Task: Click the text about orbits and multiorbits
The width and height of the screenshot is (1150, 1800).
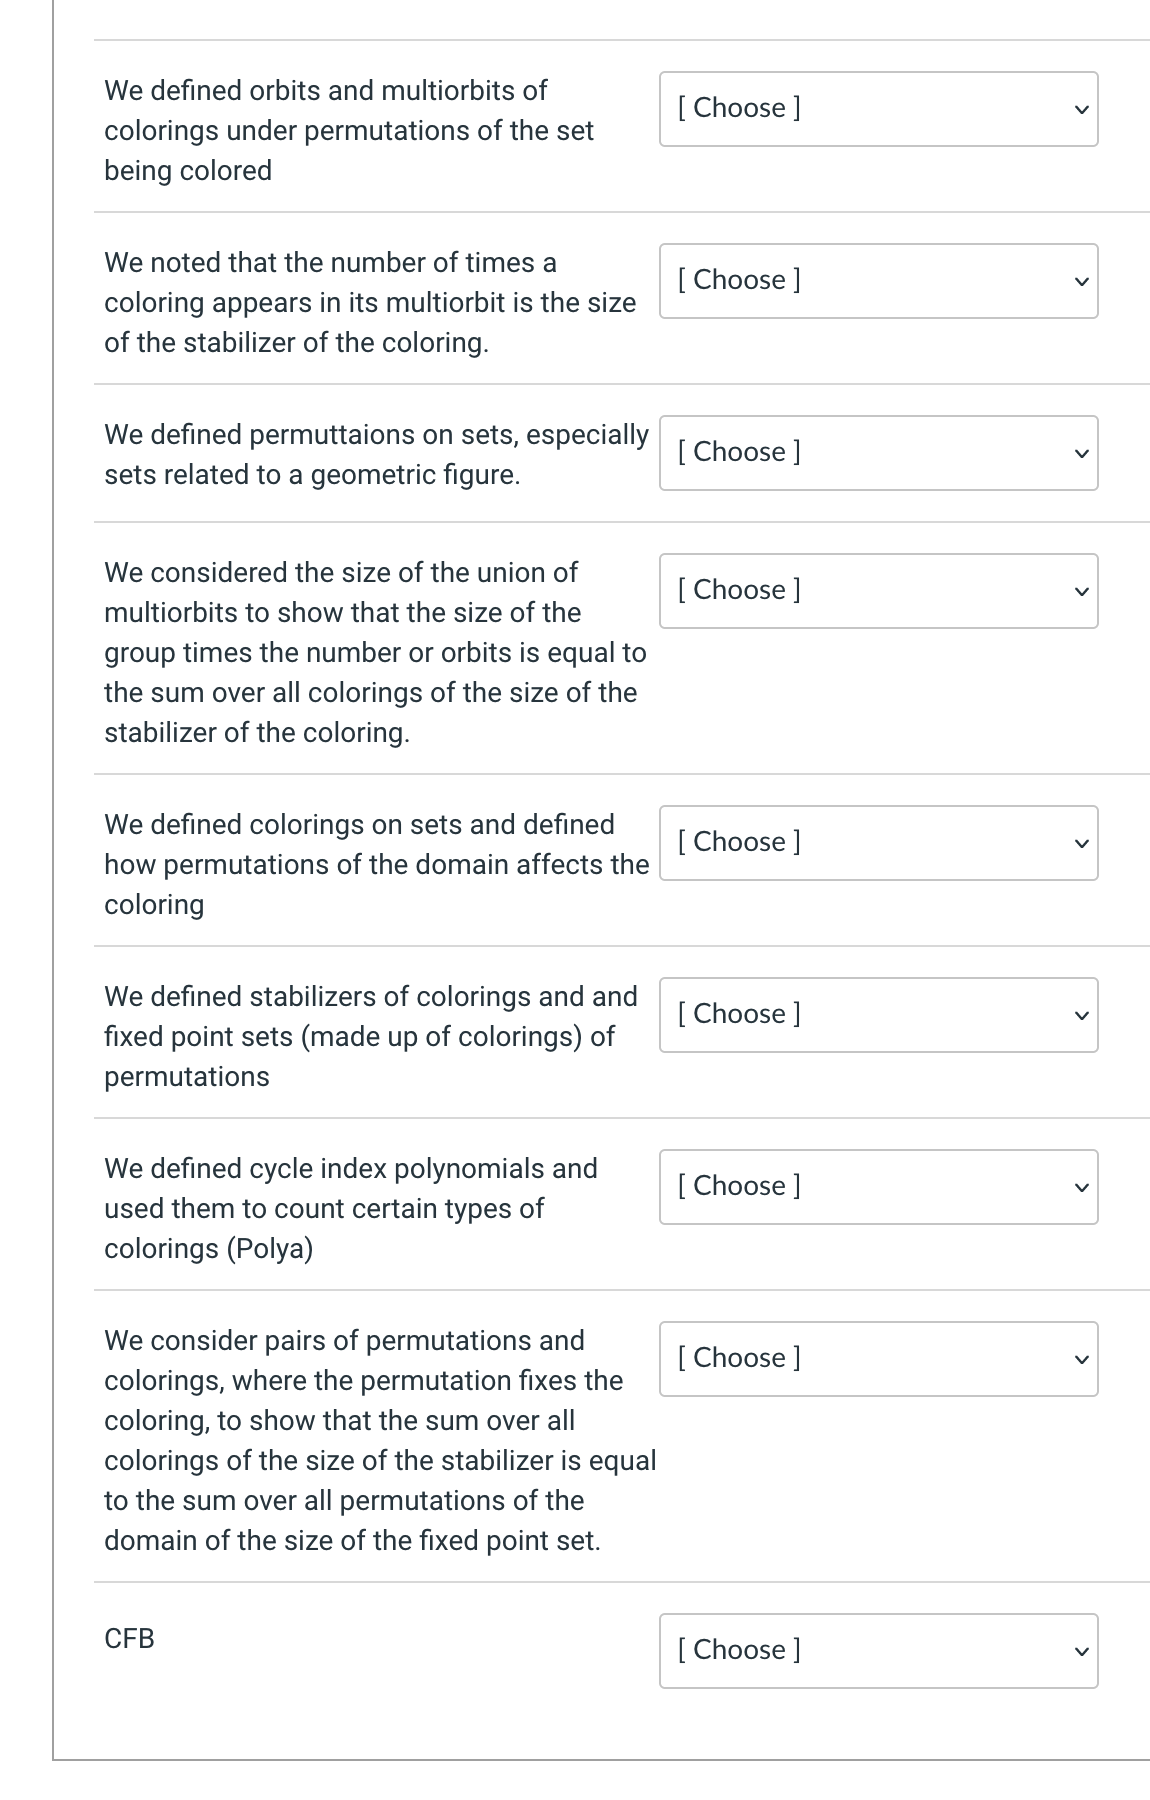Action: coord(348,131)
